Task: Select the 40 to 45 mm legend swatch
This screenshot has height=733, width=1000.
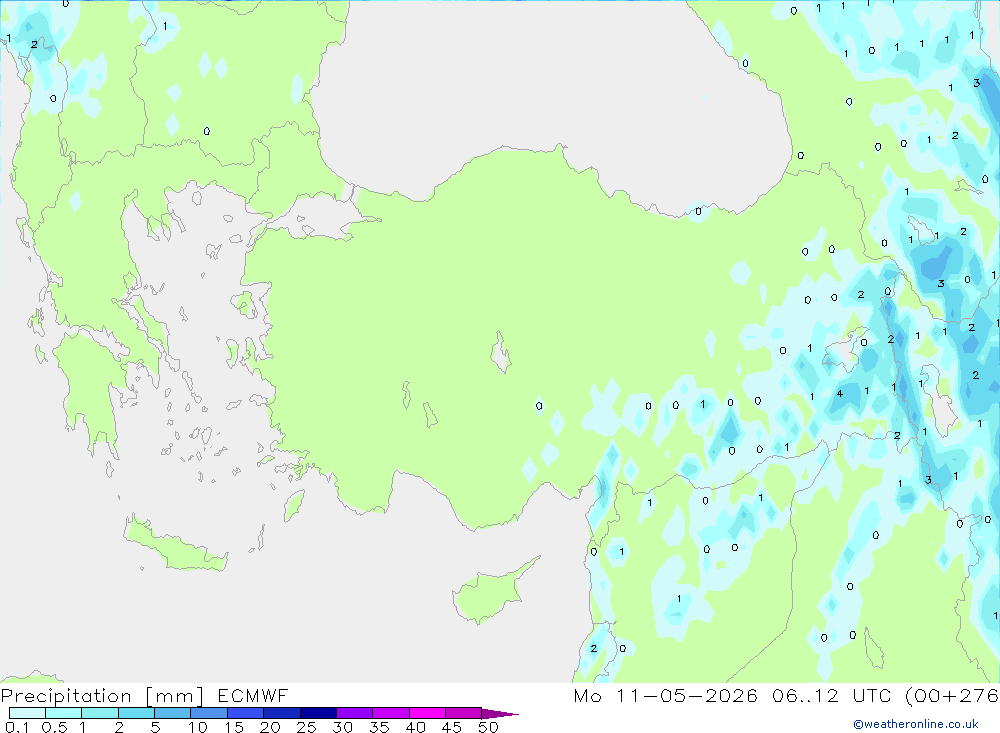Action: coord(427,713)
